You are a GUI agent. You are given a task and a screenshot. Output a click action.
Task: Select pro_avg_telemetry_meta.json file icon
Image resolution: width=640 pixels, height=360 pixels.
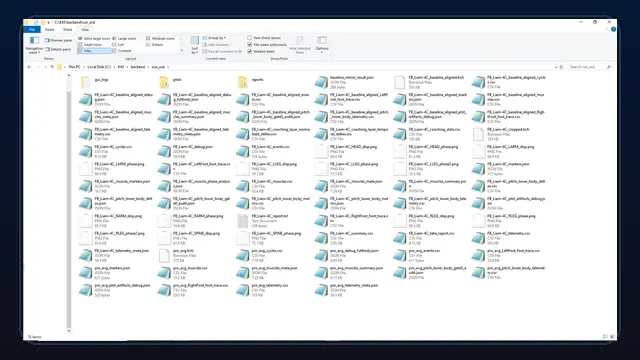click(321, 290)
